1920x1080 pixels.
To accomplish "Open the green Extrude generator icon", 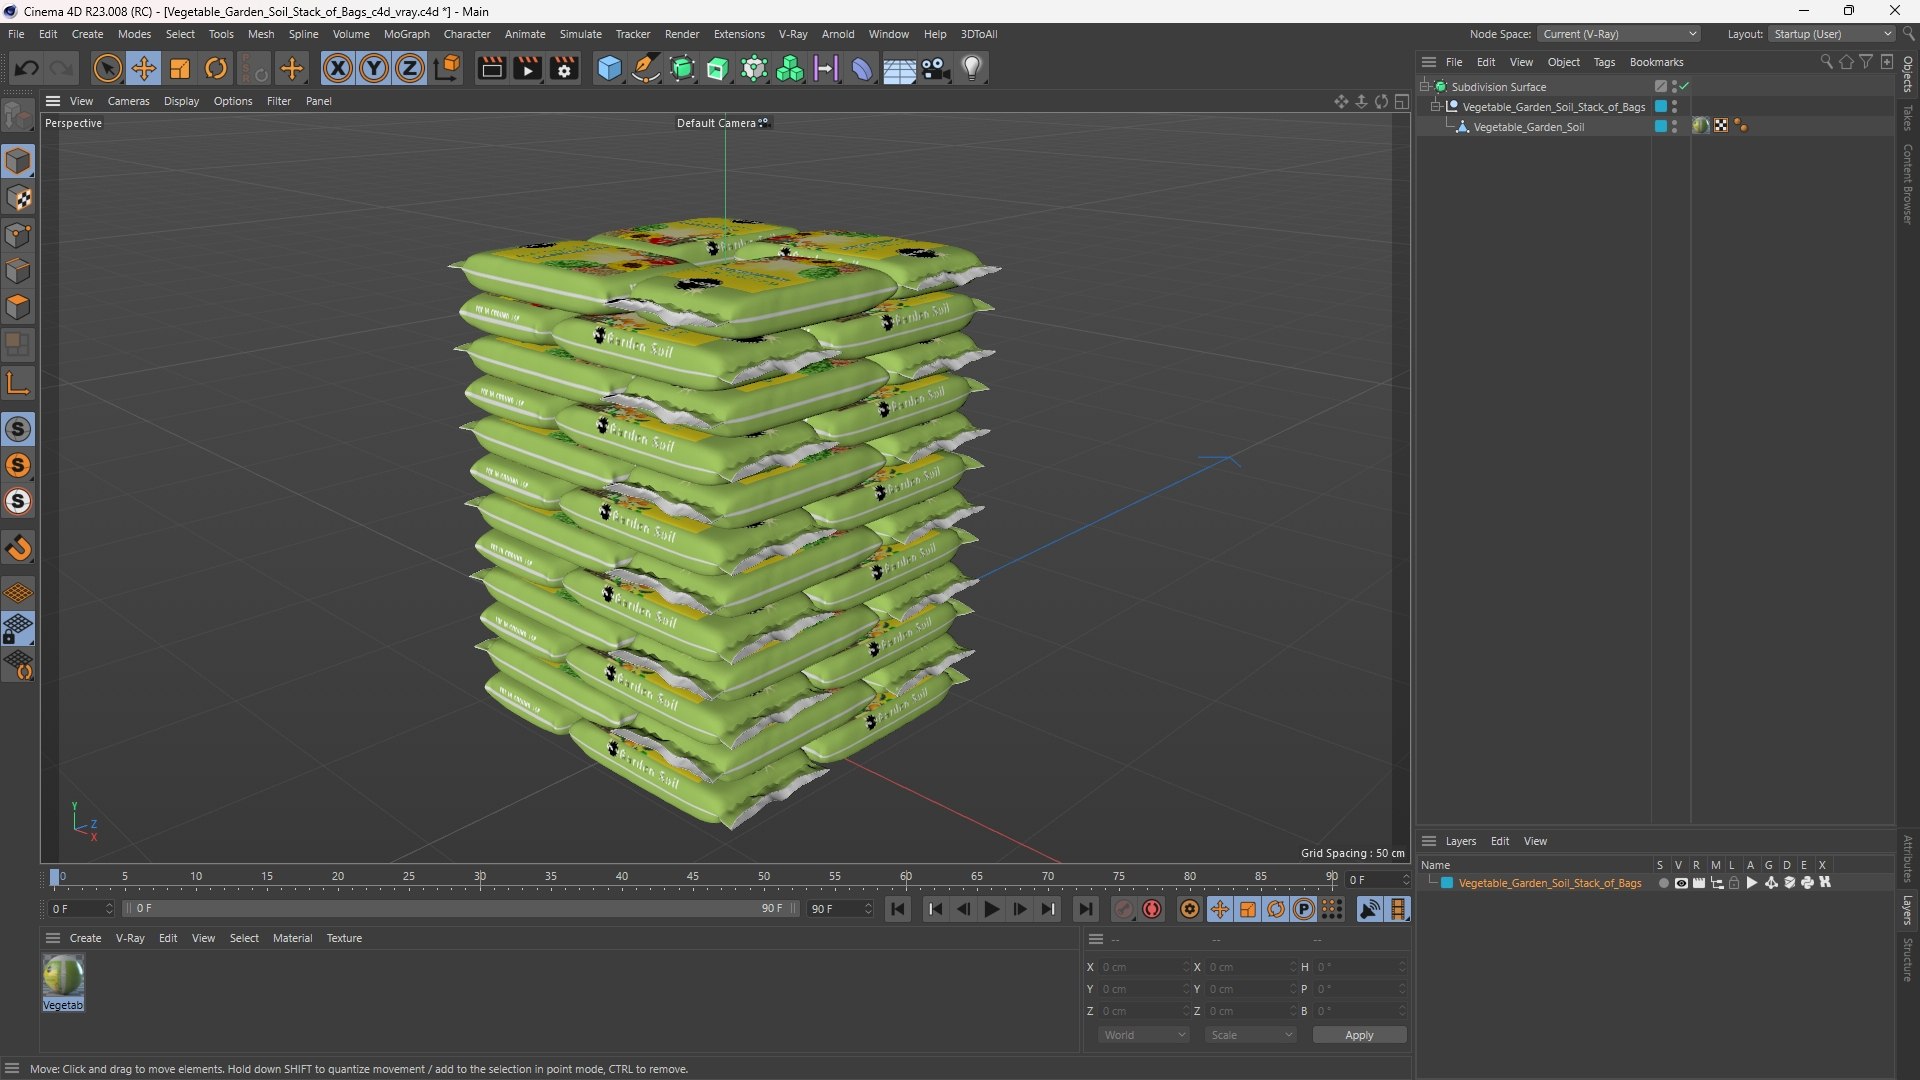I will [x=718, y=68].
